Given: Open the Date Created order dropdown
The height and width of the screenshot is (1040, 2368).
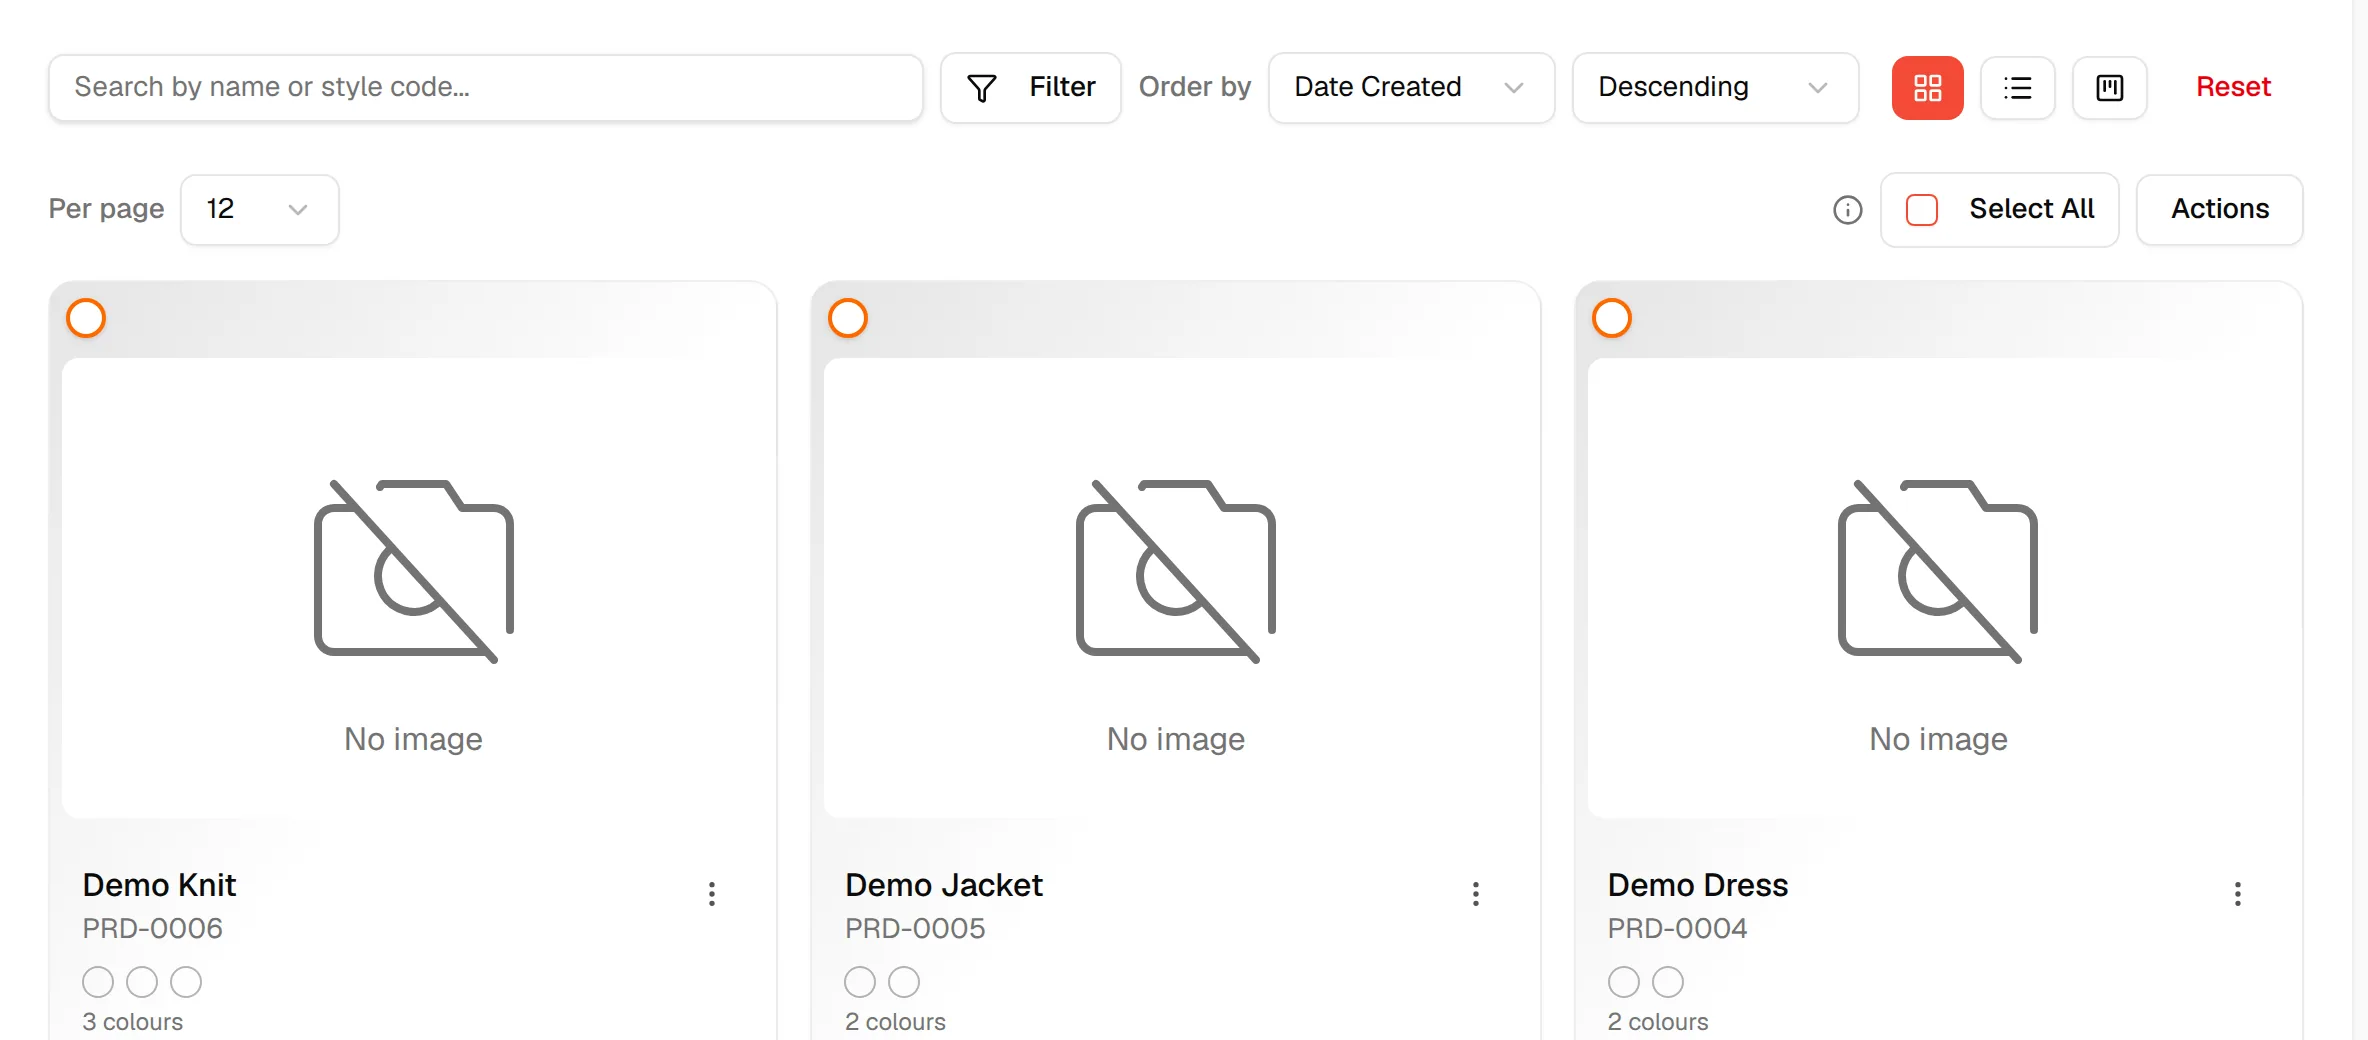Looking at the screenshot, I should point(1412,88).
